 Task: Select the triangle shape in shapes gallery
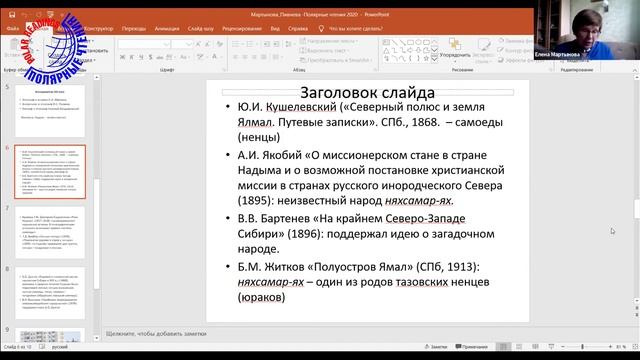(386, 51)
